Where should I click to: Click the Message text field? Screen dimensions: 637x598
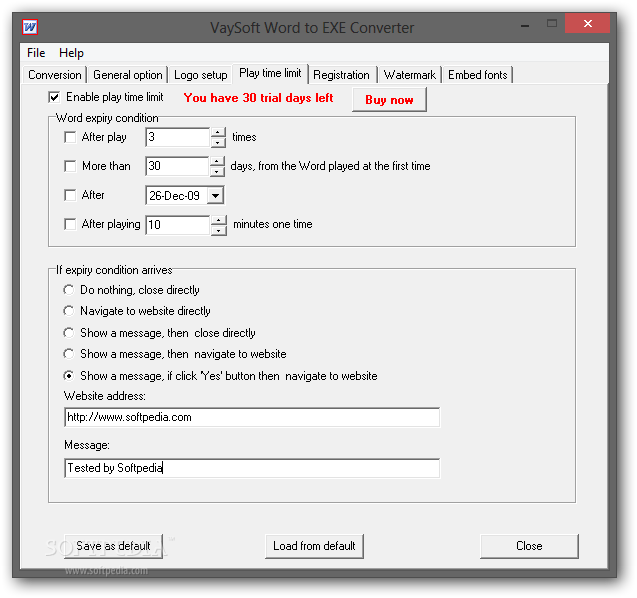[252, 468]
